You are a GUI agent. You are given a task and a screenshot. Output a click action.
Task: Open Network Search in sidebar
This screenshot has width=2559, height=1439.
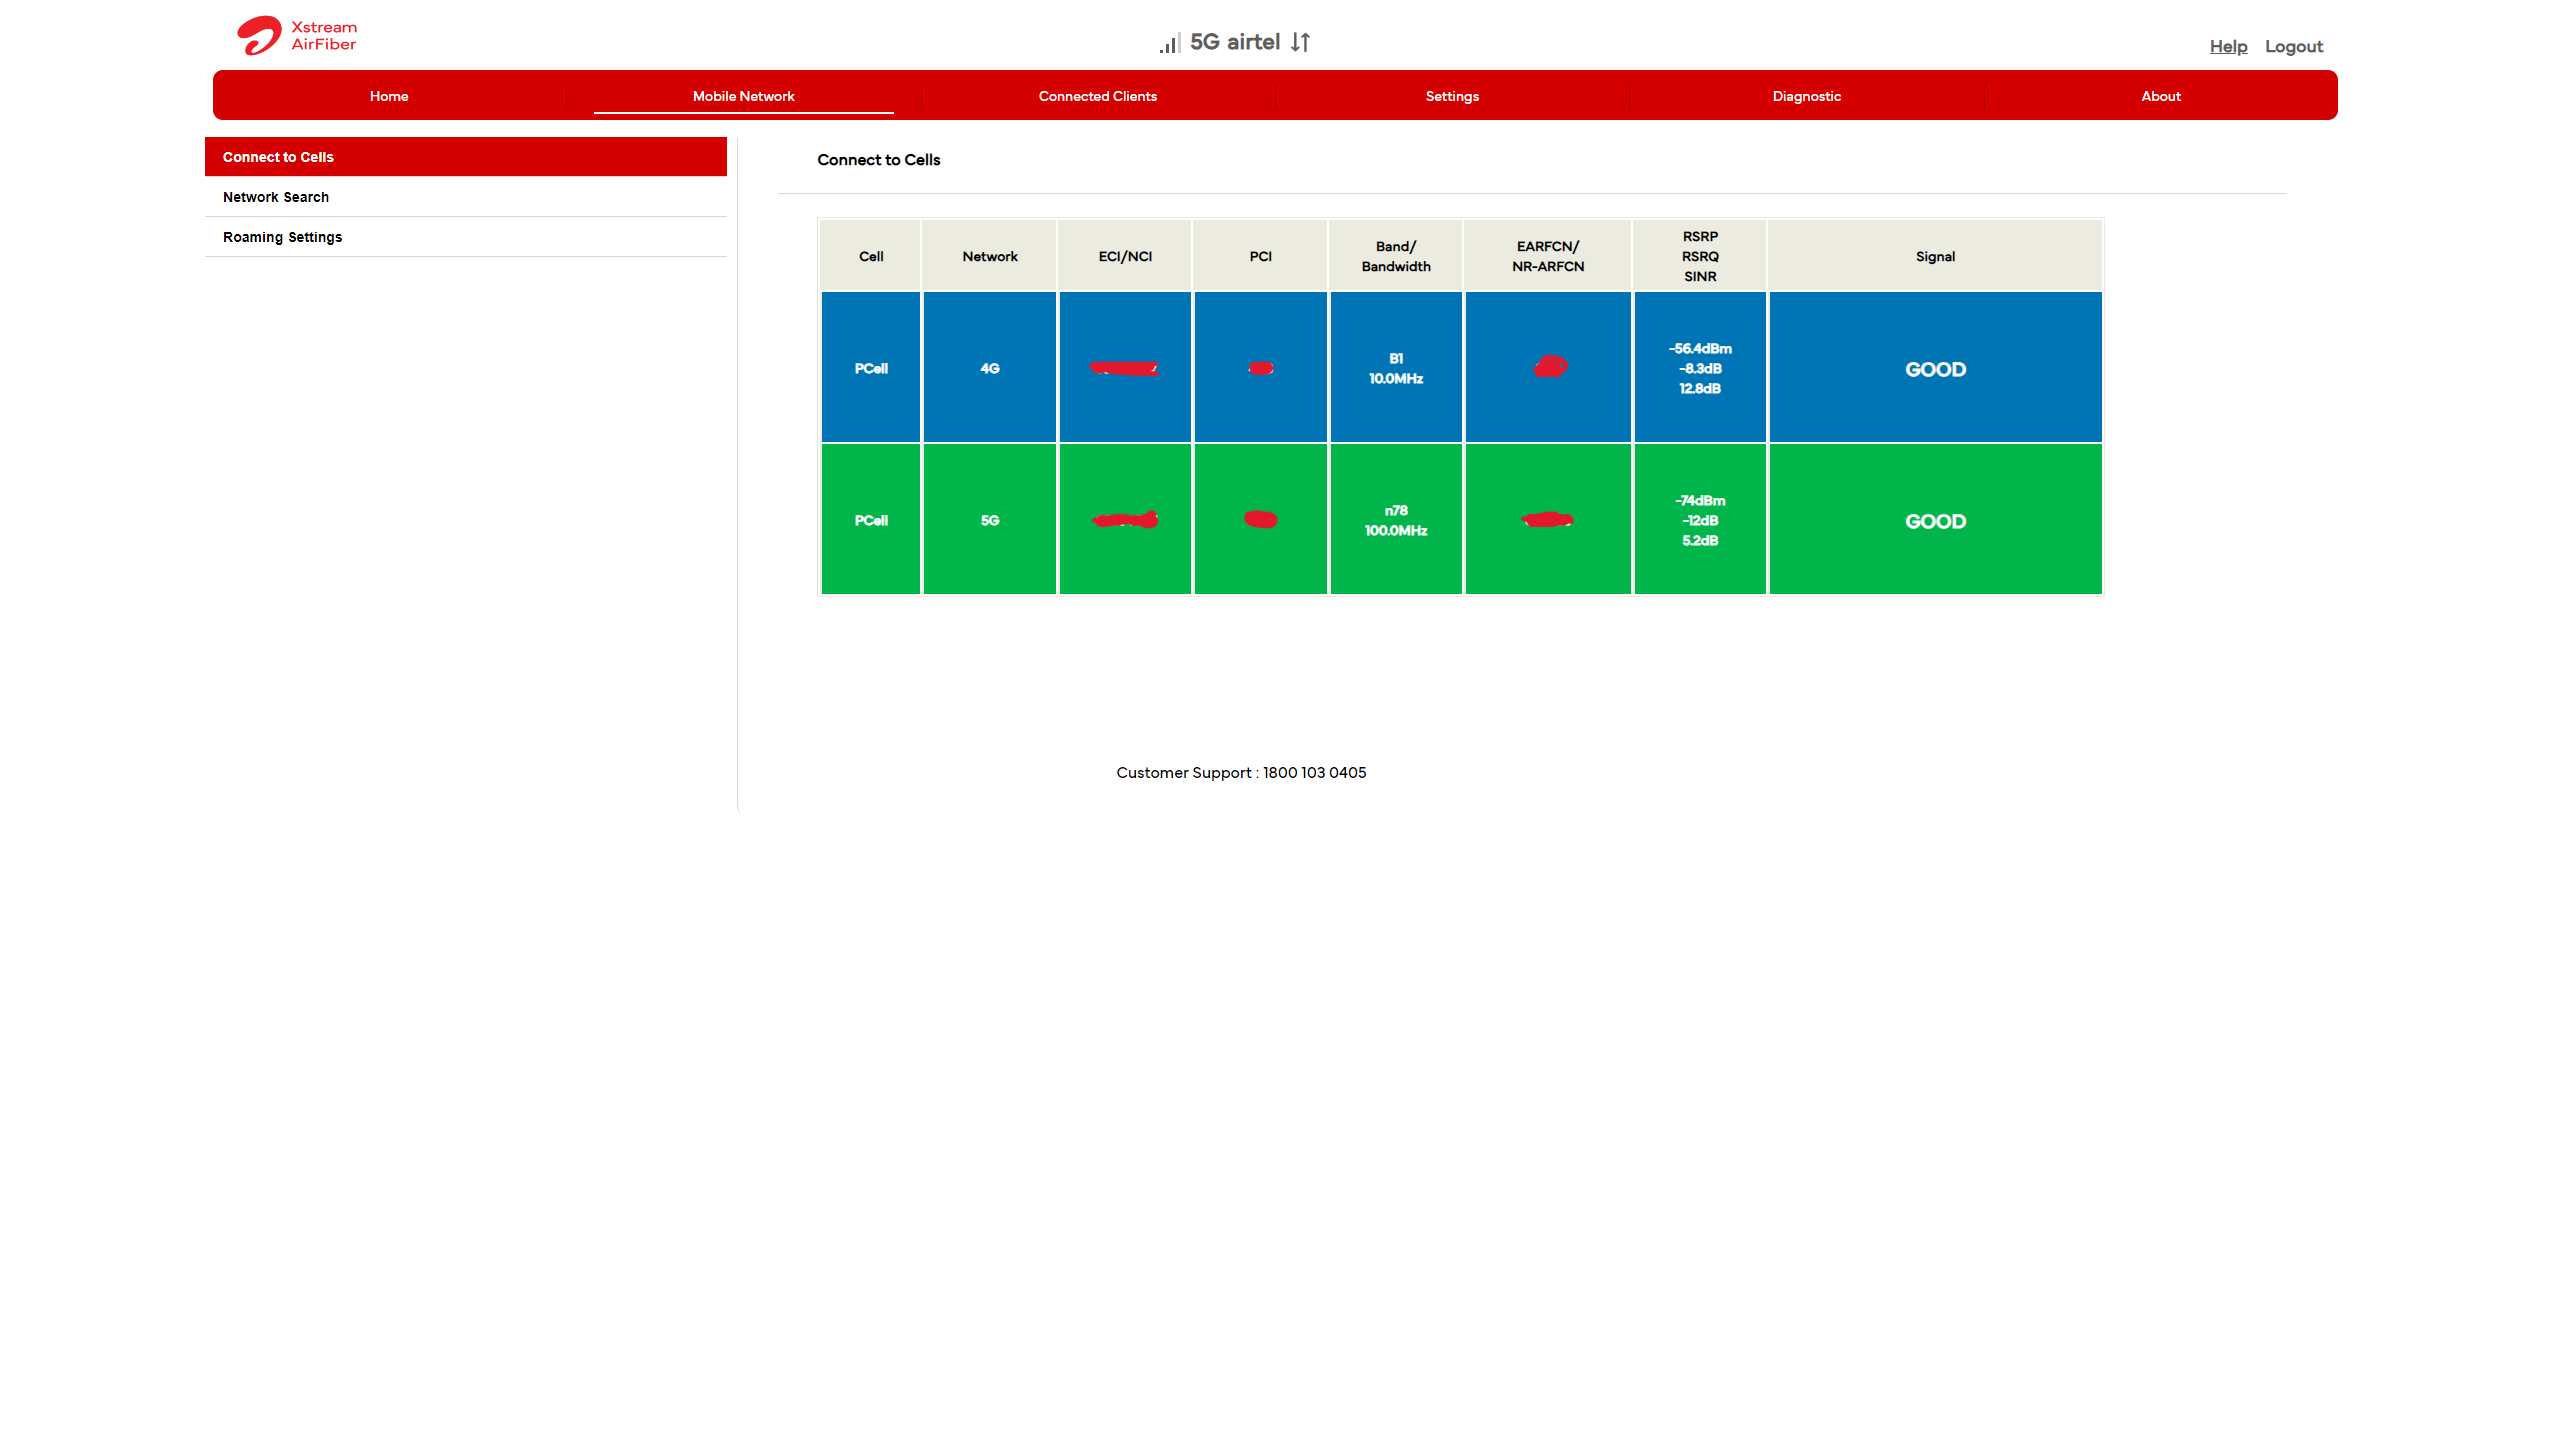coord(465,197)
